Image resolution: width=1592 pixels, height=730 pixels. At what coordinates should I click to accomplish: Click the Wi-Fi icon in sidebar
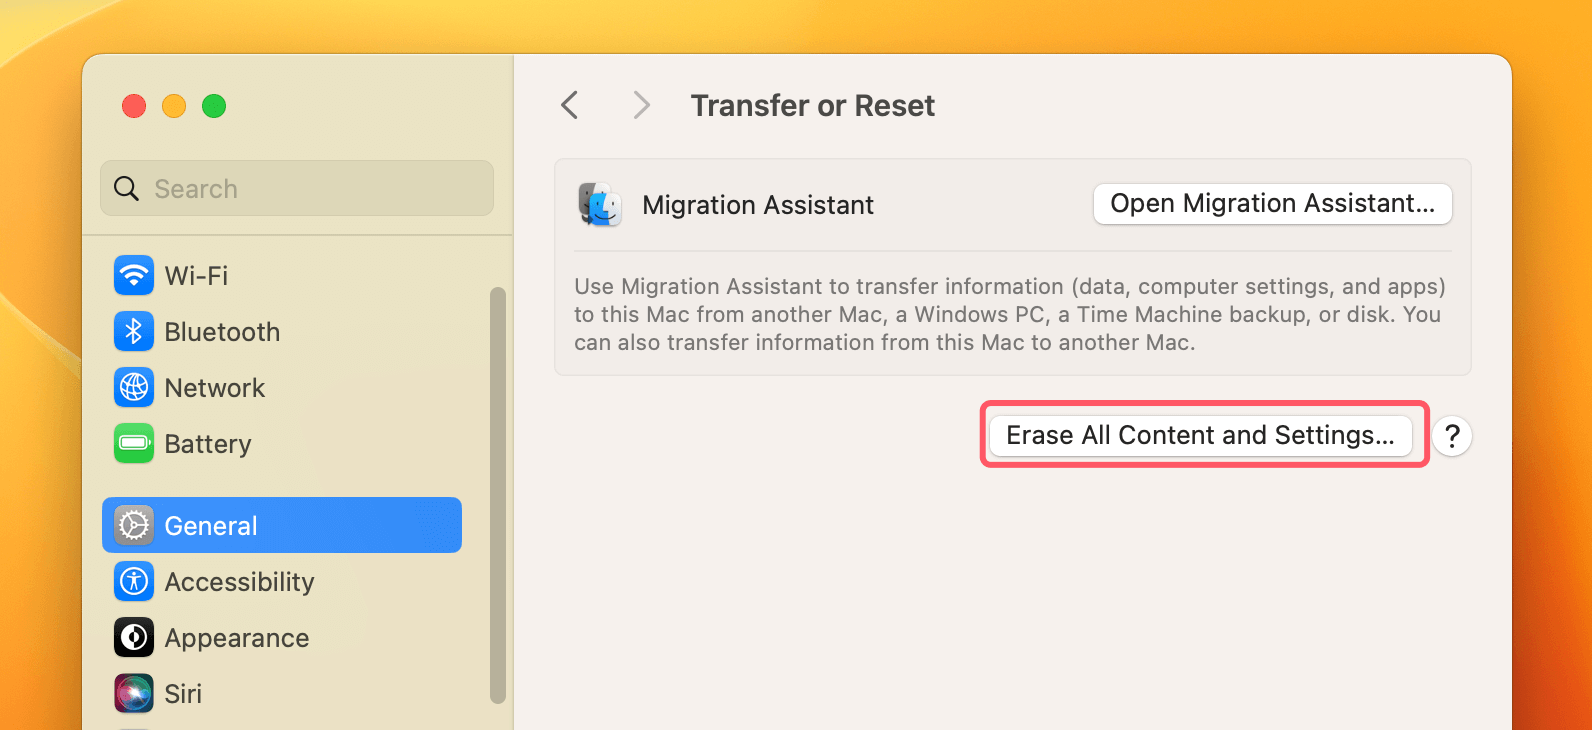pos(134,275)
